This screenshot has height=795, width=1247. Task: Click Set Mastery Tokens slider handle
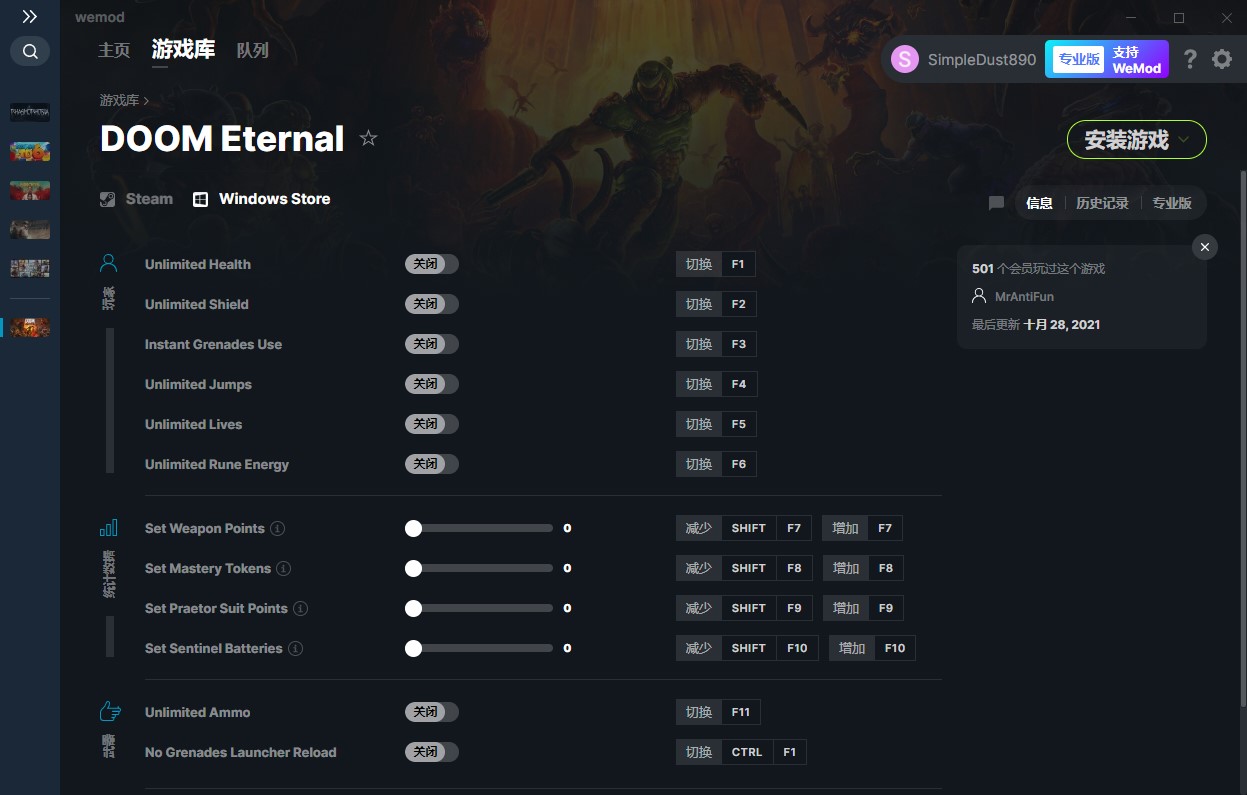[x=413, y=568]
